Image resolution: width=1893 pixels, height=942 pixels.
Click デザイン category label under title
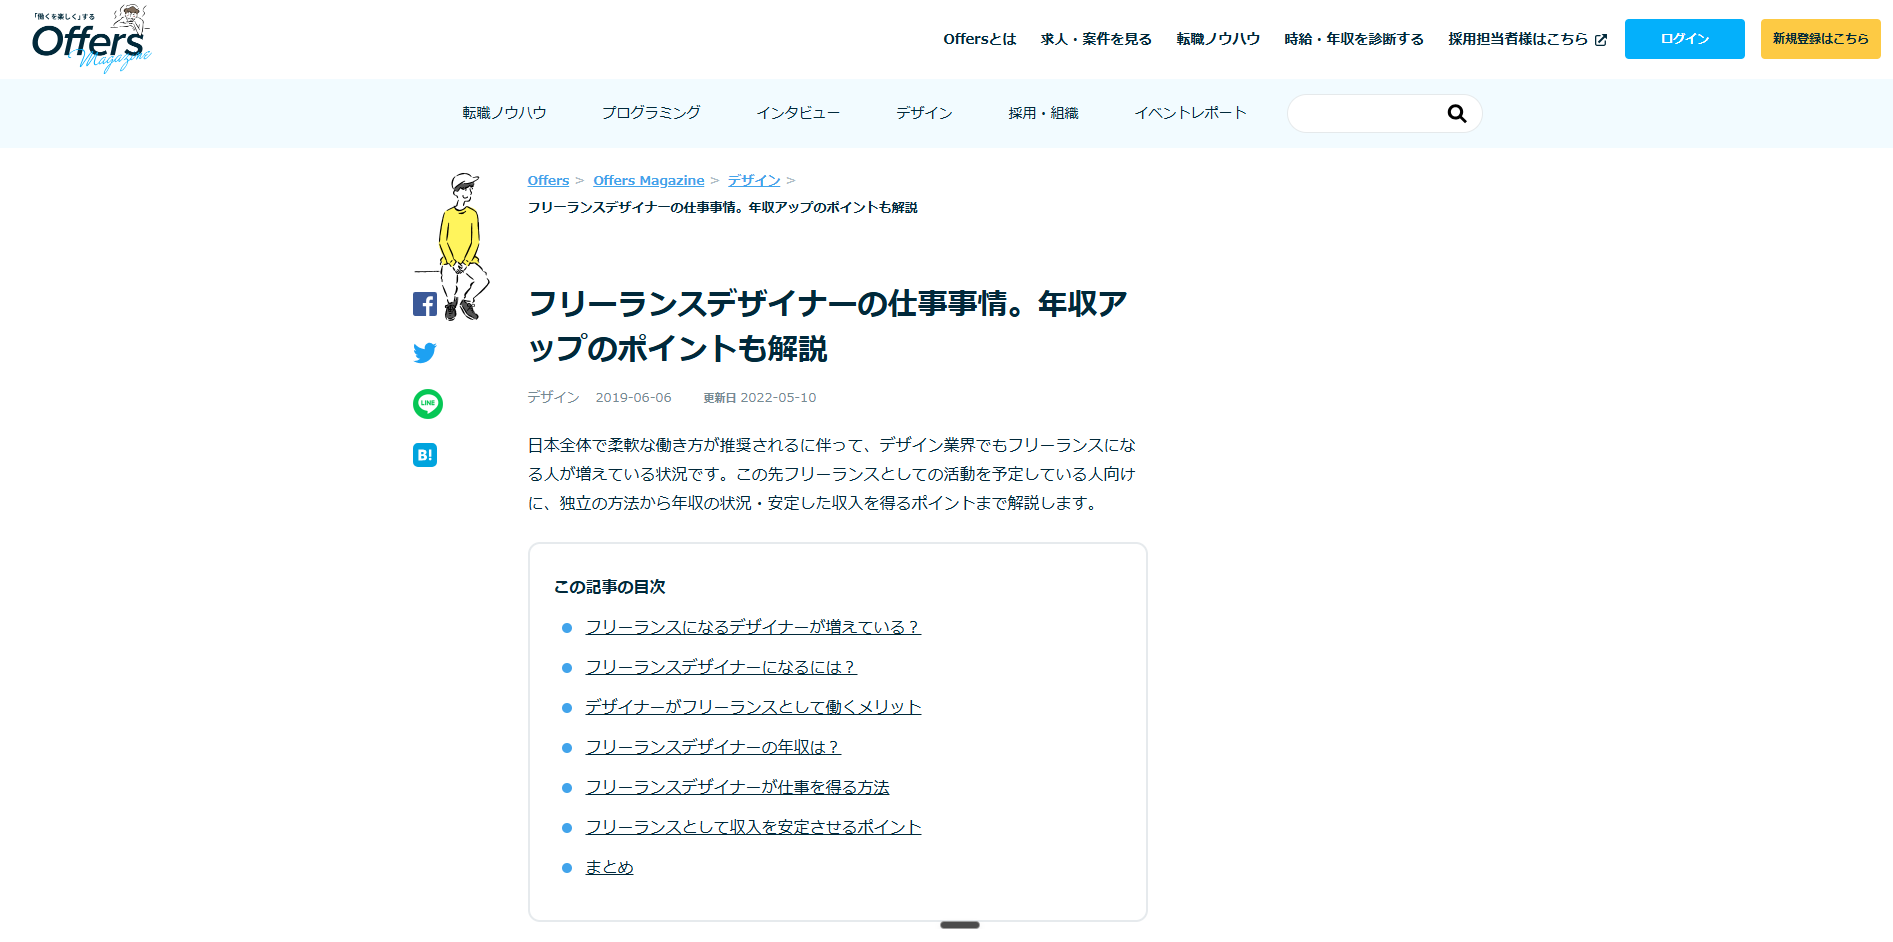(554, 398)
